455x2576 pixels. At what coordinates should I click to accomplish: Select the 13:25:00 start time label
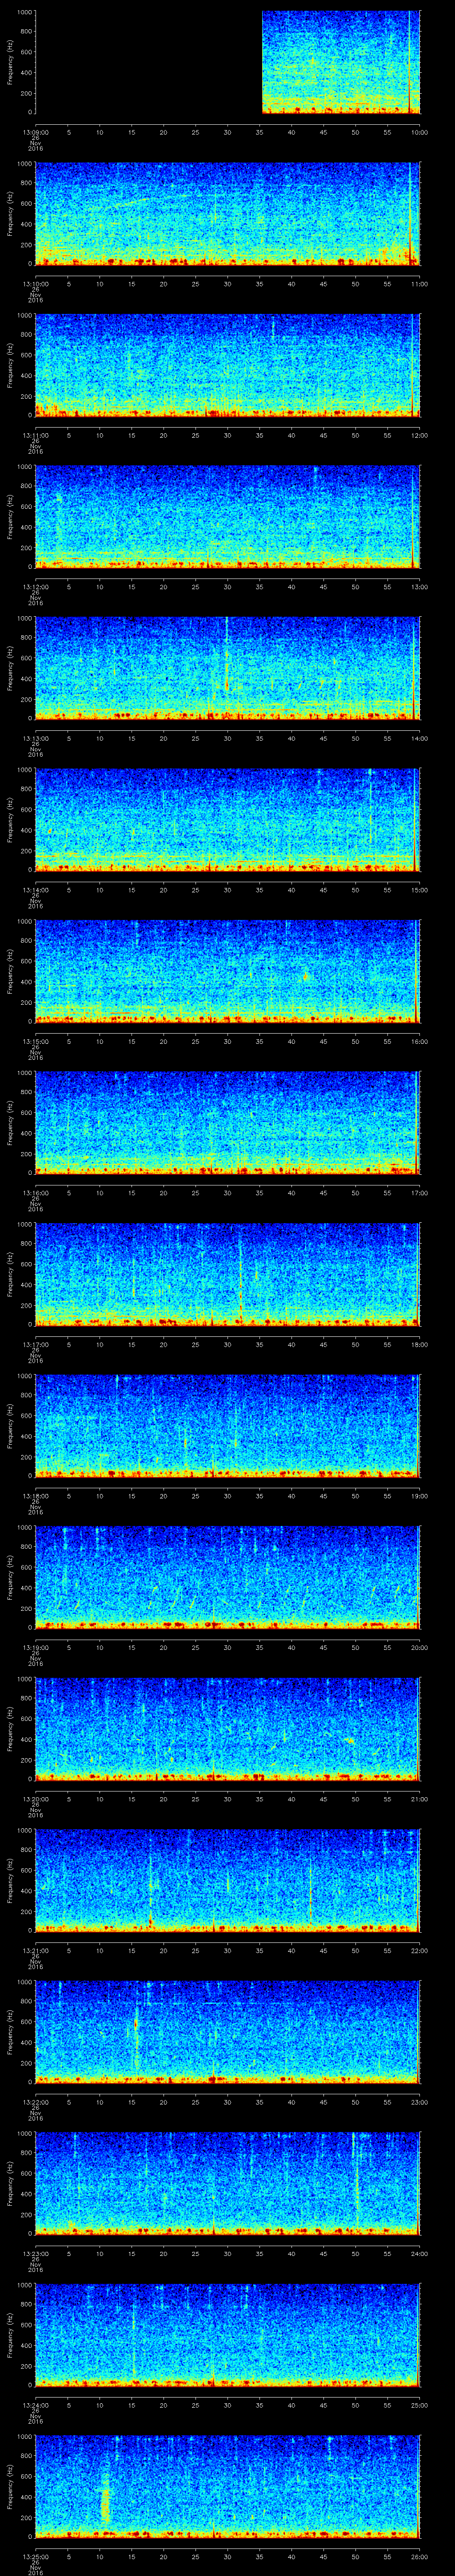point(35,2556)
